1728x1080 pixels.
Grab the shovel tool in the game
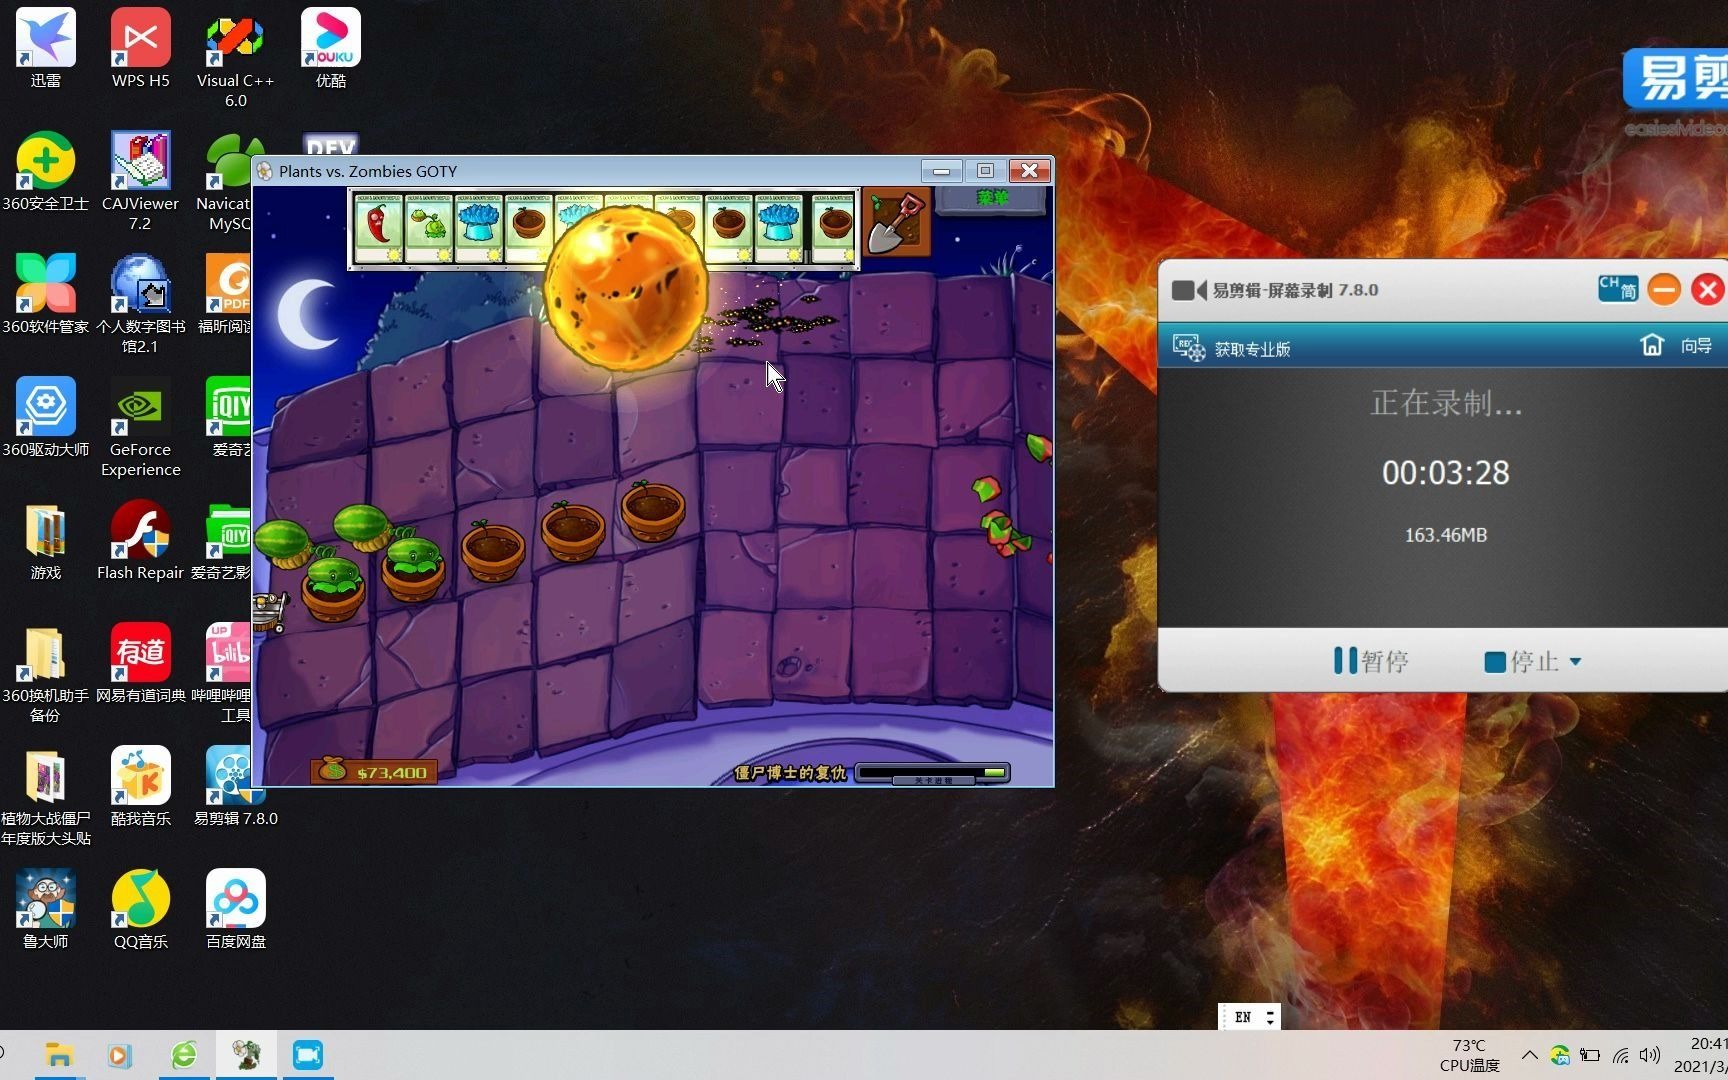tap(896, 223)
